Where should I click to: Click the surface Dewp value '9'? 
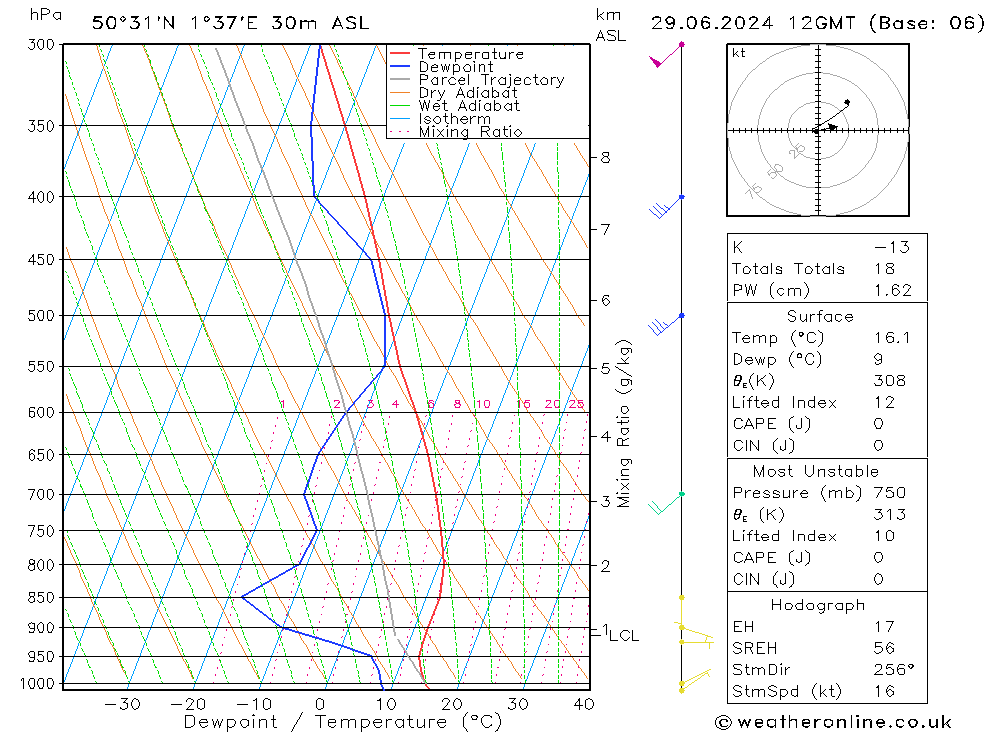coord(879,359)
